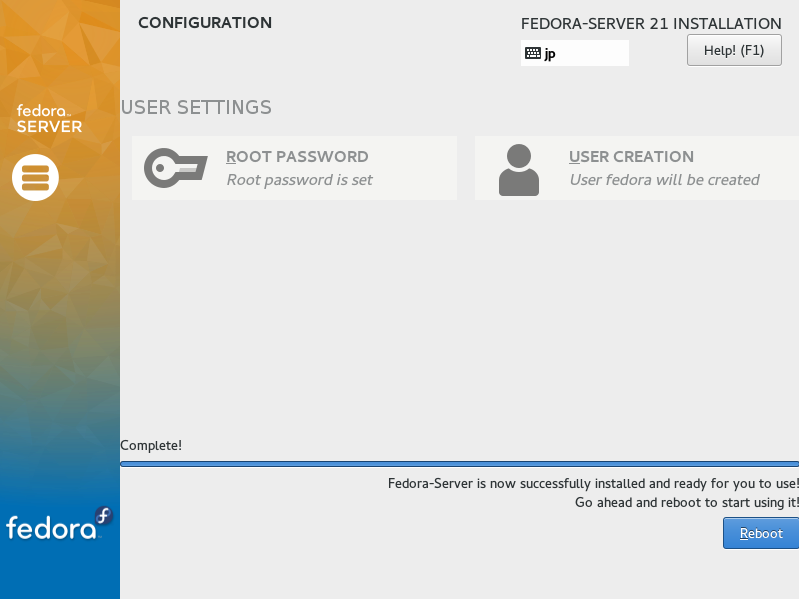The height and width of the screenshot is (599, 799).
Task: Open User Creation settings
Action: click(x=636, y=168)
